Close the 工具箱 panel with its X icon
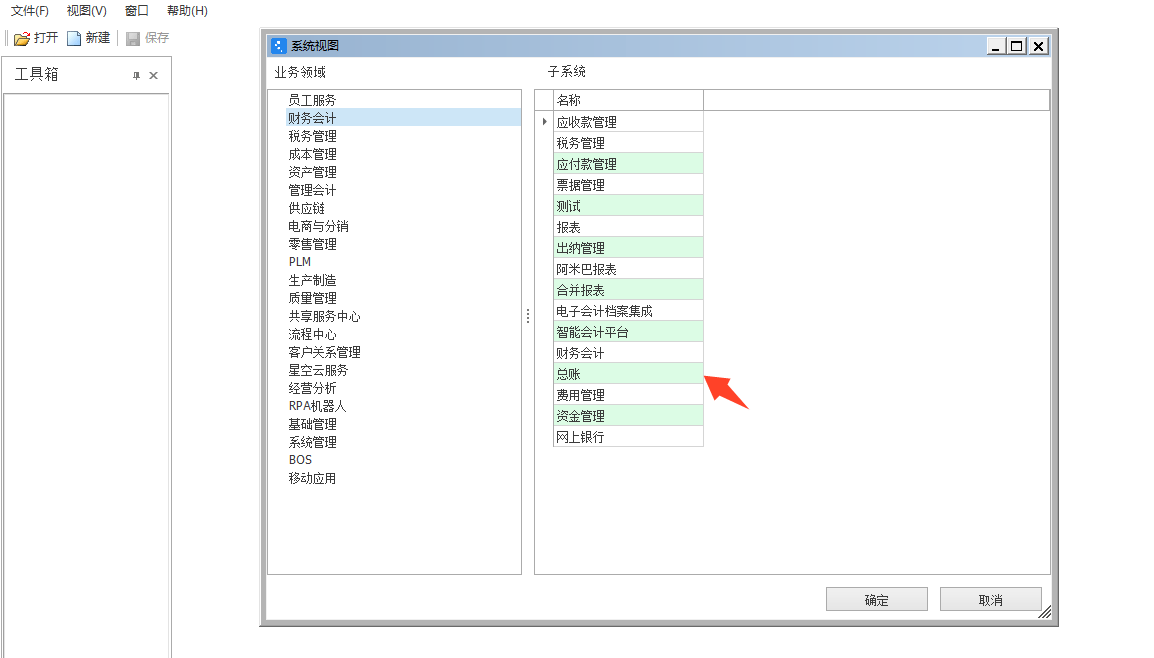This screenshot has height=658, width=1154. [155, 74]
